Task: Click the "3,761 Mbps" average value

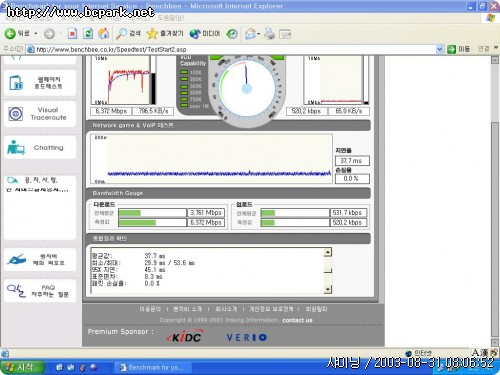Action: coord(206,213)
